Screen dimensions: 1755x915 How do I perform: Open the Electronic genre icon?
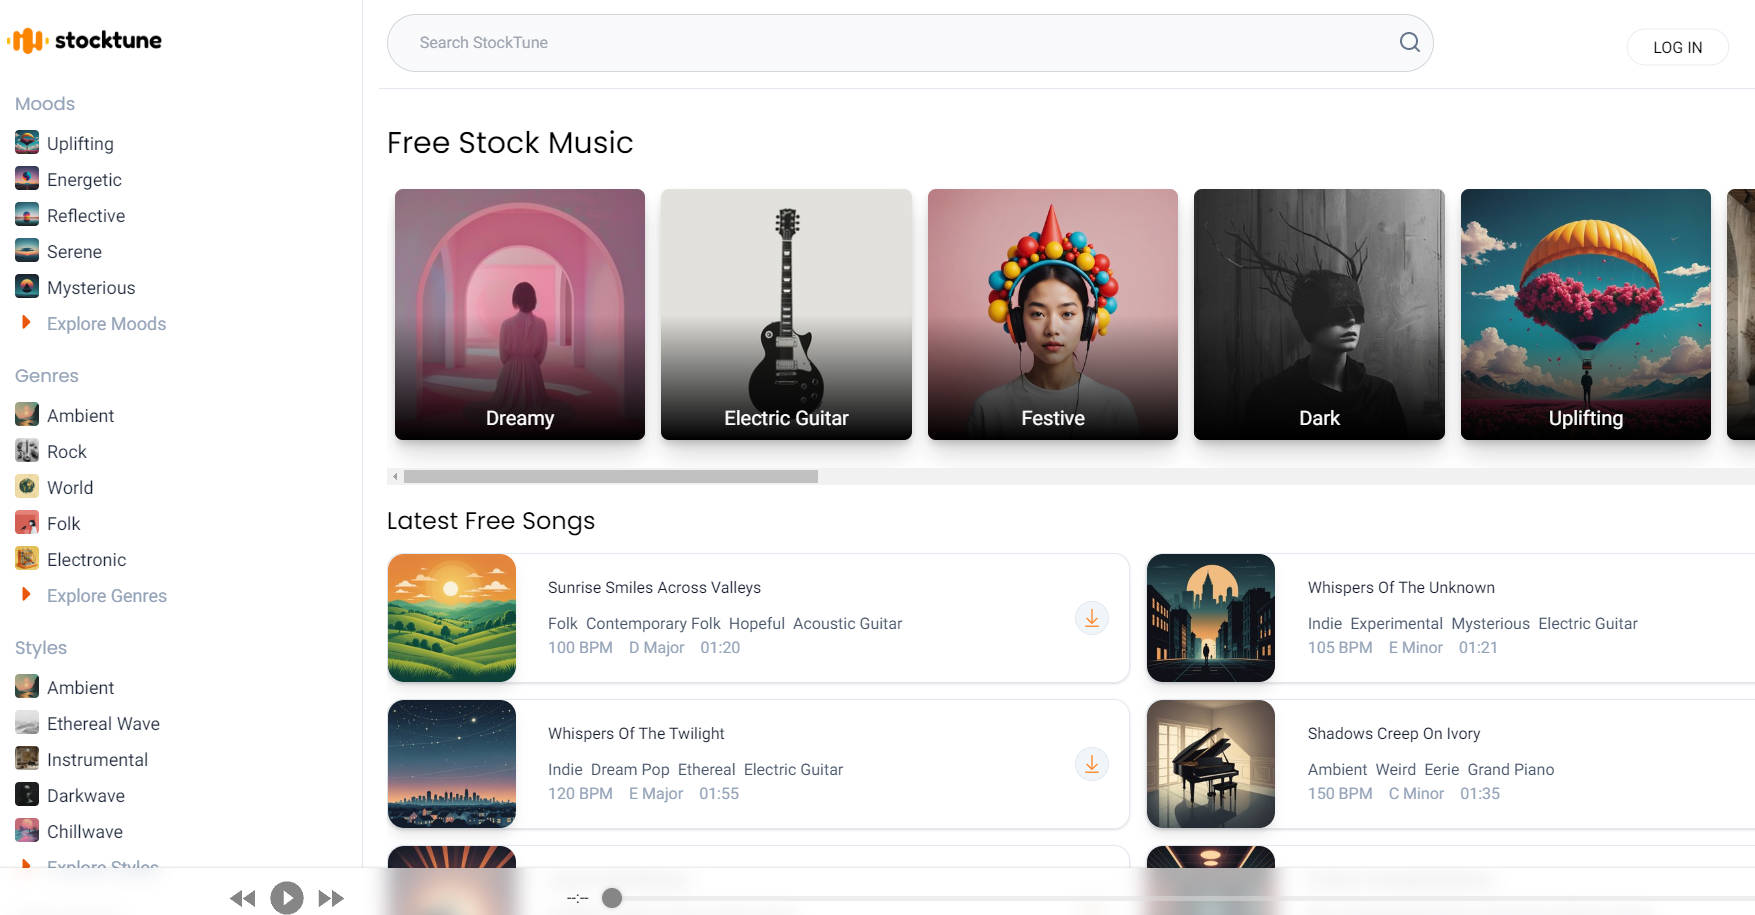point(26,558)
